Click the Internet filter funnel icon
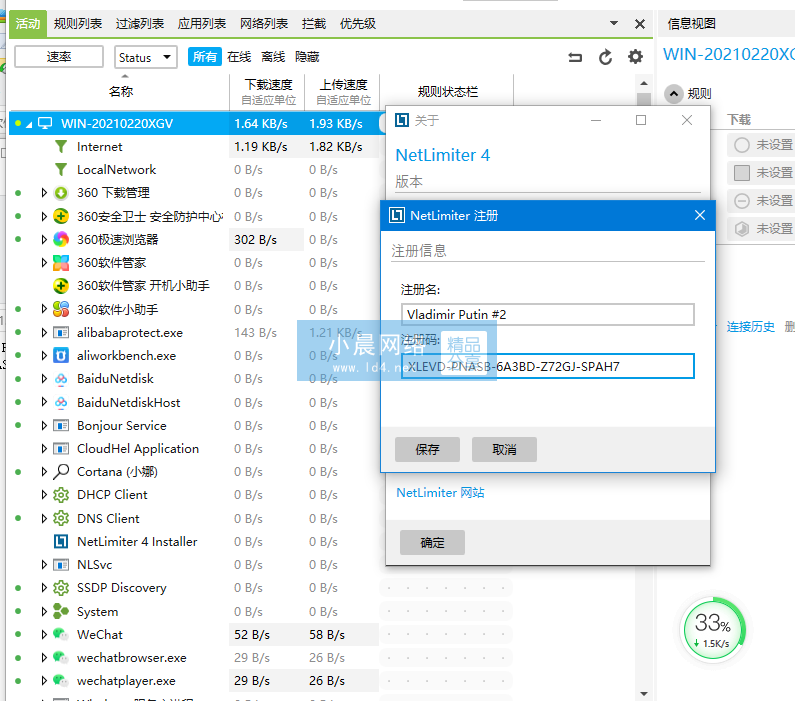This screenshot has height=701, width=795. [61, 146]
